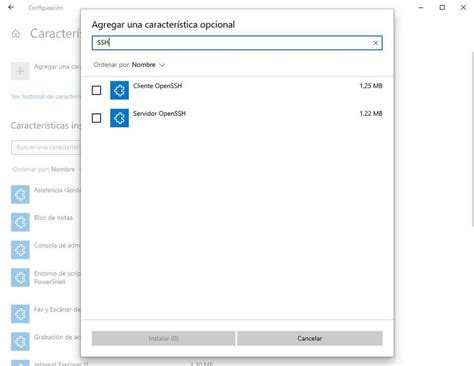Screen dimensions: 474x366
Task: Clear the SSH search text
Action: tap(375, 43)
